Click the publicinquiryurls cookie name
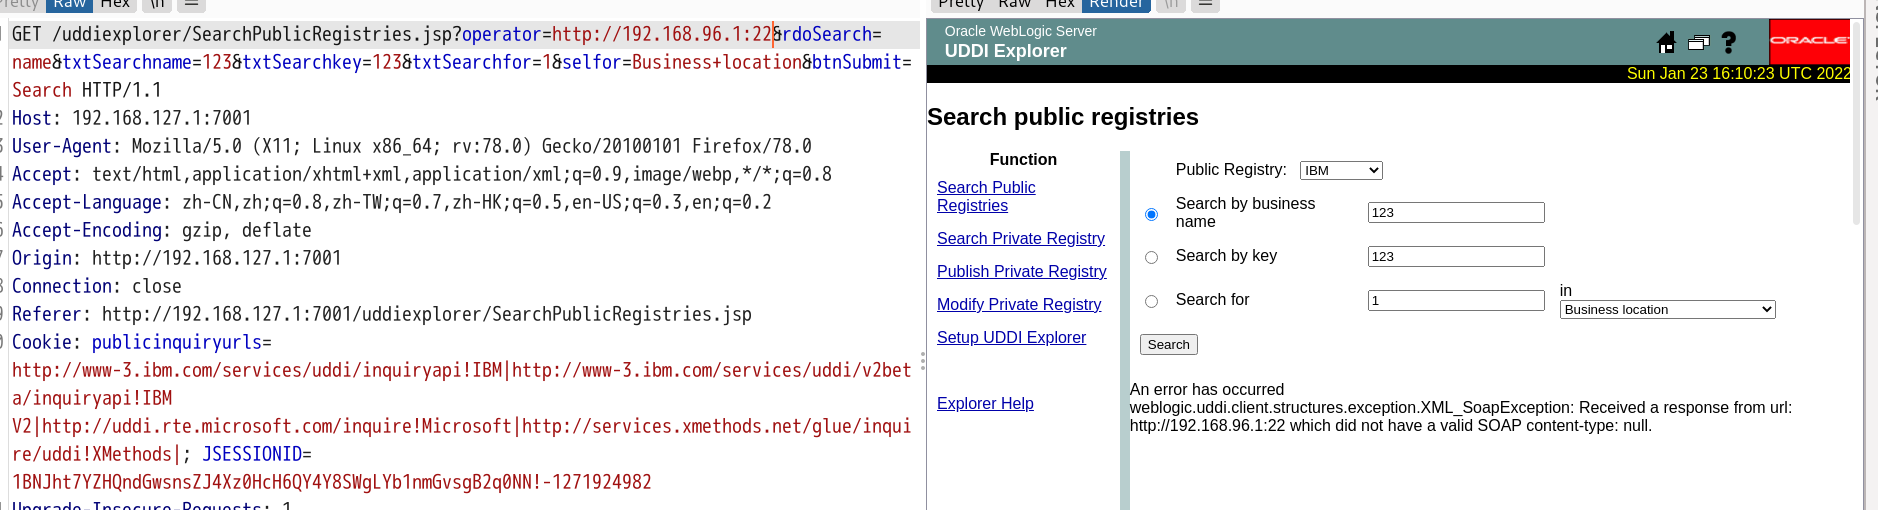 point(176,342)
